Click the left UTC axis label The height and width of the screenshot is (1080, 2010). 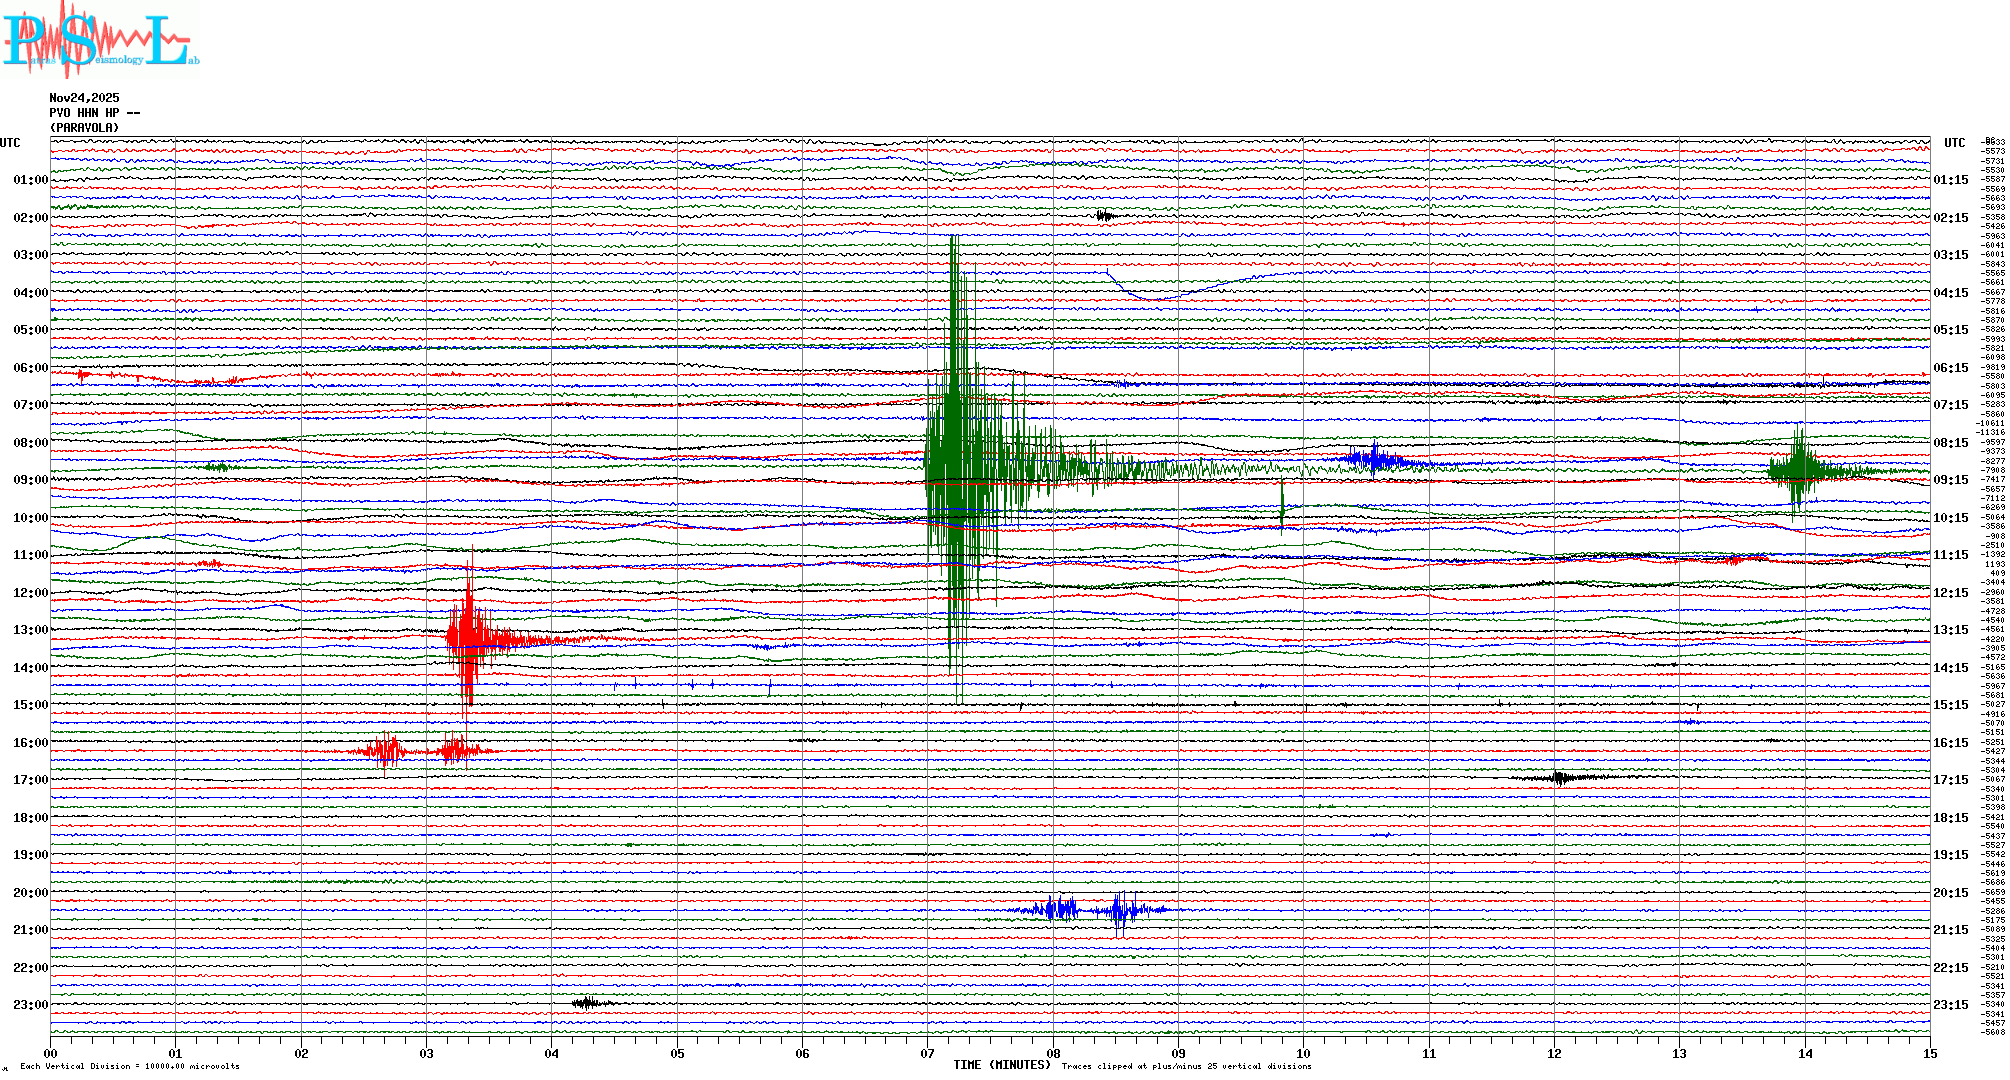point(10,143)
